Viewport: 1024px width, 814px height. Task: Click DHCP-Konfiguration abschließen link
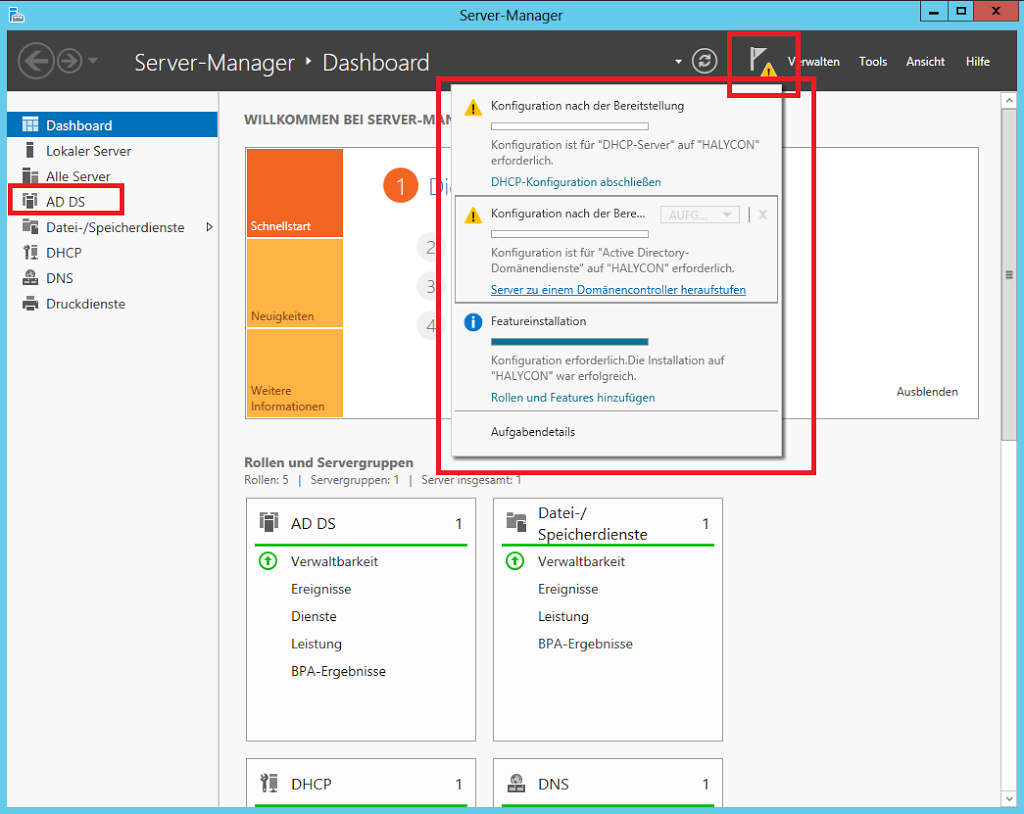(575, 182)
